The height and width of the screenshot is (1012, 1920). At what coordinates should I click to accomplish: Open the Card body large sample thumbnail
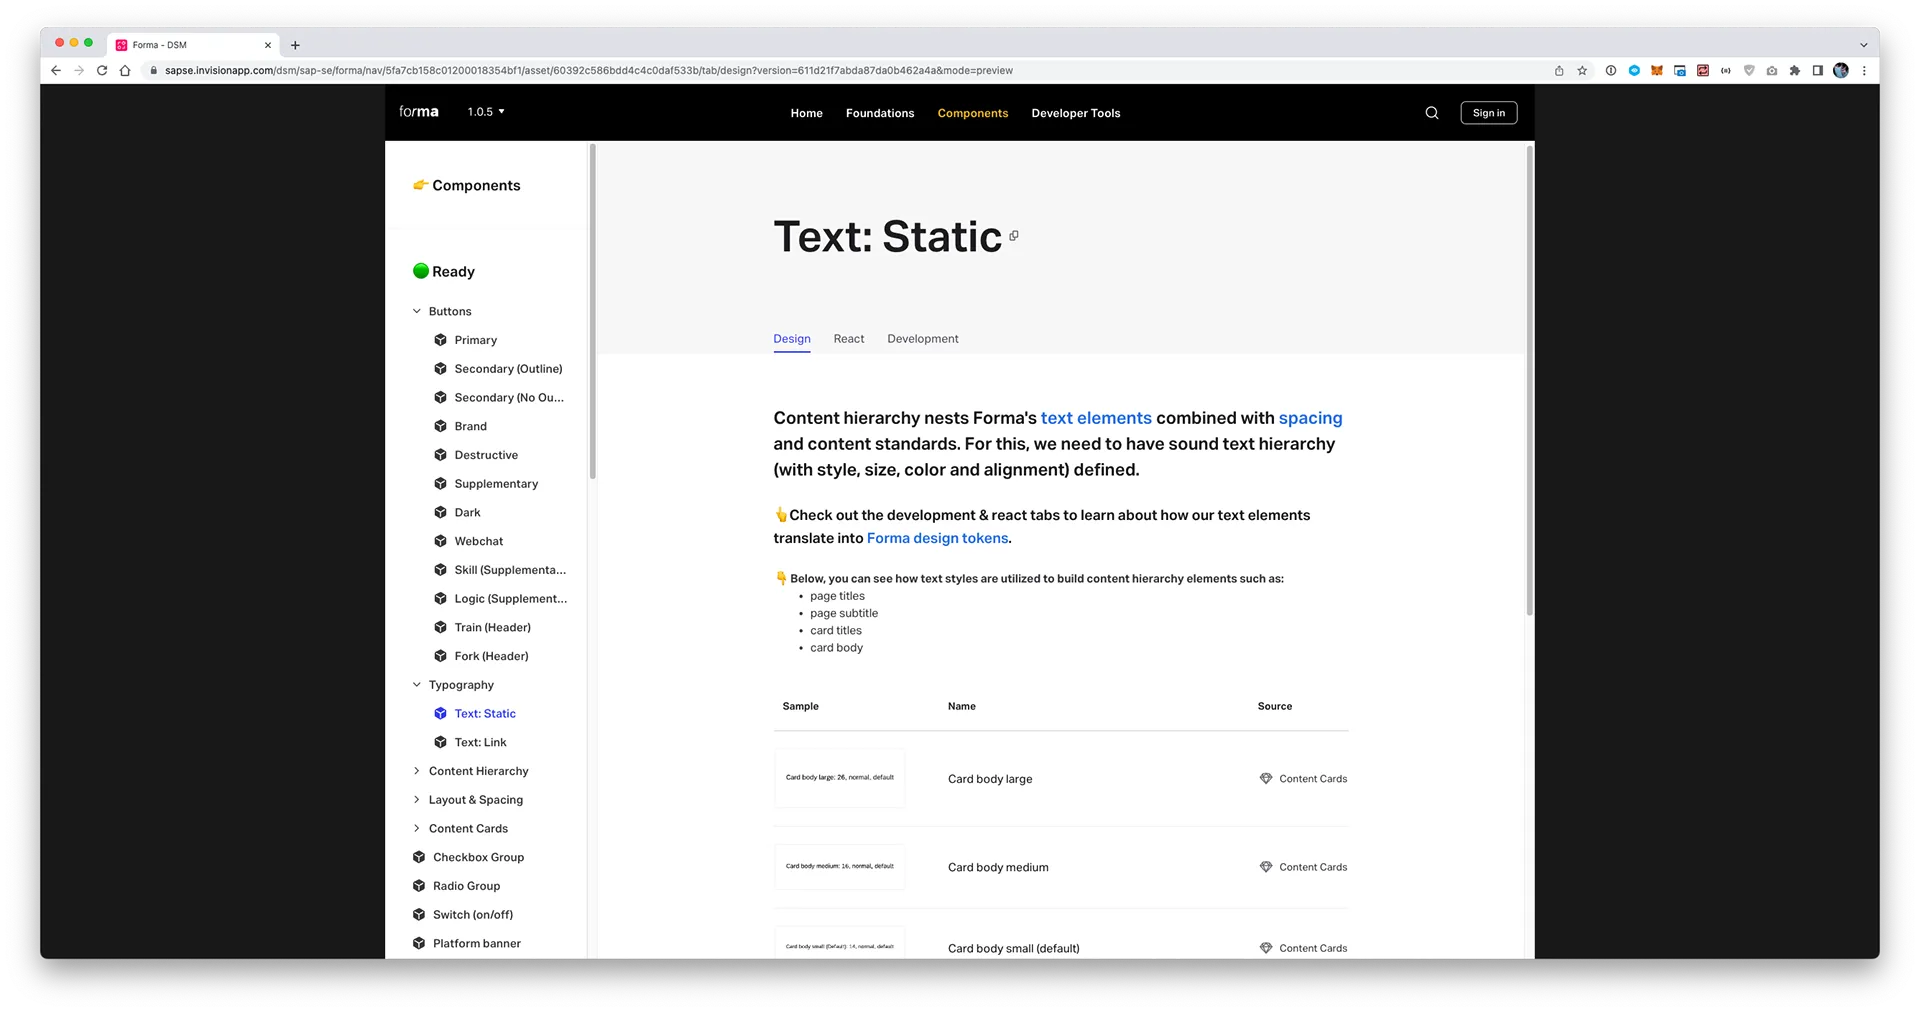point(840,778)
